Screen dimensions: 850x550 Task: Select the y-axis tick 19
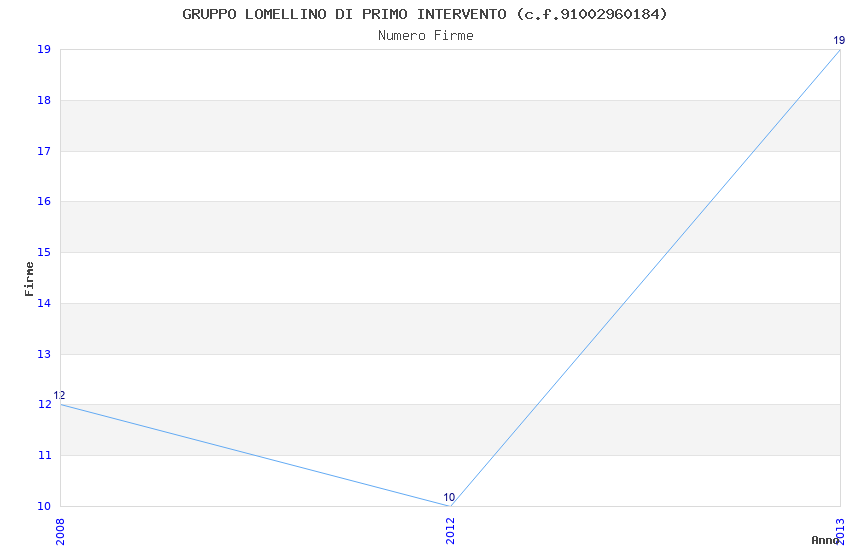click(x=44, y=49)
